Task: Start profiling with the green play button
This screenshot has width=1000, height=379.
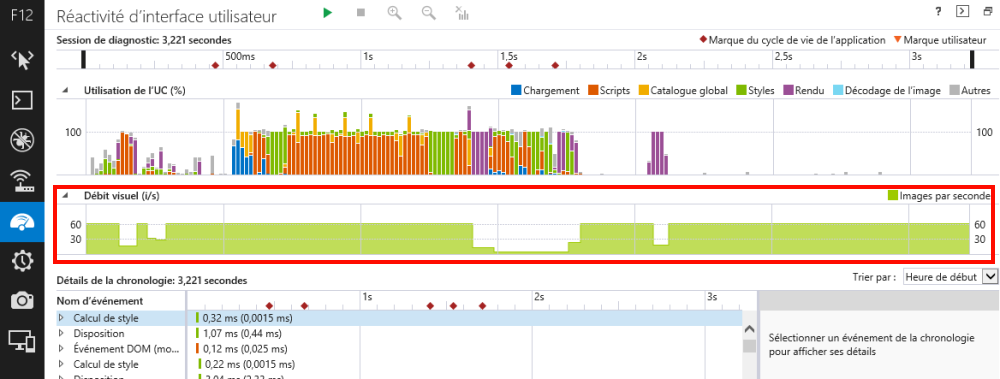Action: (328, 13)
